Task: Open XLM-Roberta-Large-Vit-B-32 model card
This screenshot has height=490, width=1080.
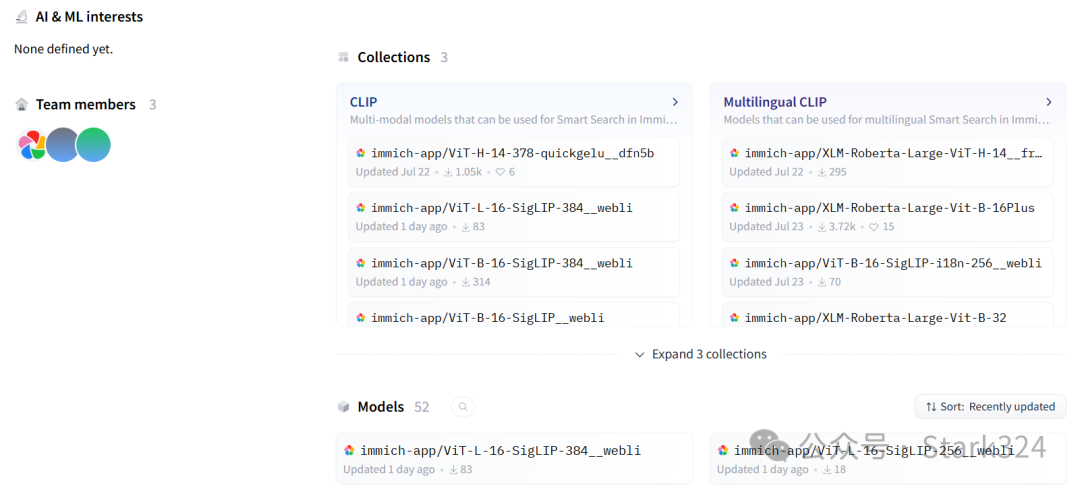Action: coord(887,314)
